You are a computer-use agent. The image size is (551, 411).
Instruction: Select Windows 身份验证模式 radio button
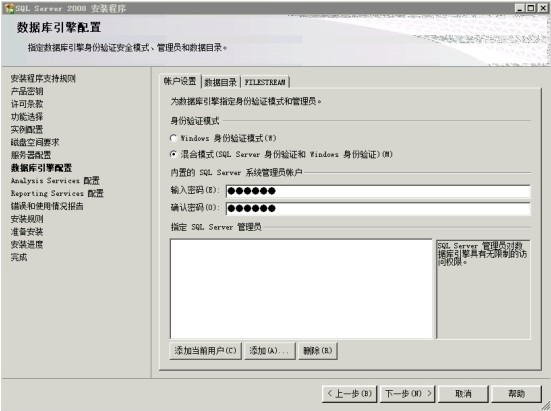(173, 138)
